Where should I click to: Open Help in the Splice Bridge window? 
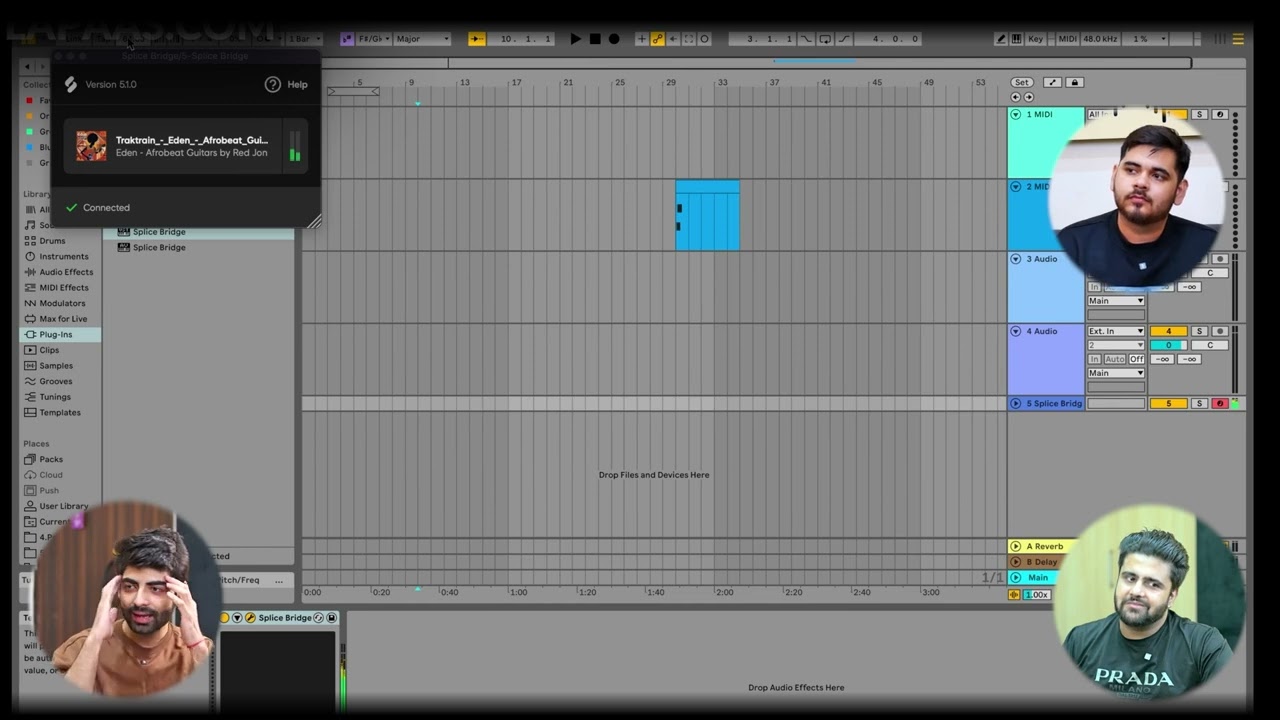pyautogui.click(x=286, y=84)
